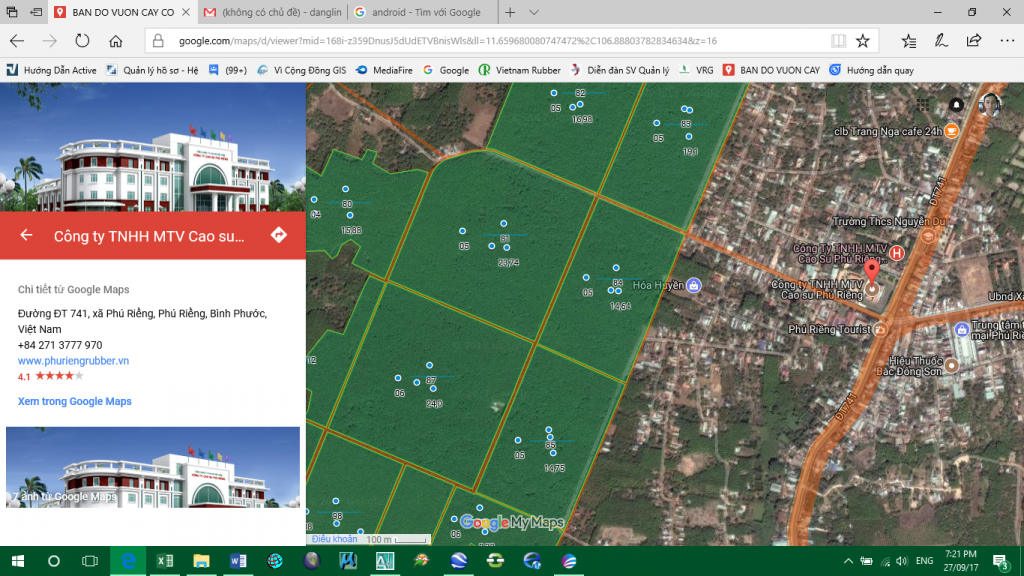
Task: Select ENG input language indicator
Action: coord(924,561)
